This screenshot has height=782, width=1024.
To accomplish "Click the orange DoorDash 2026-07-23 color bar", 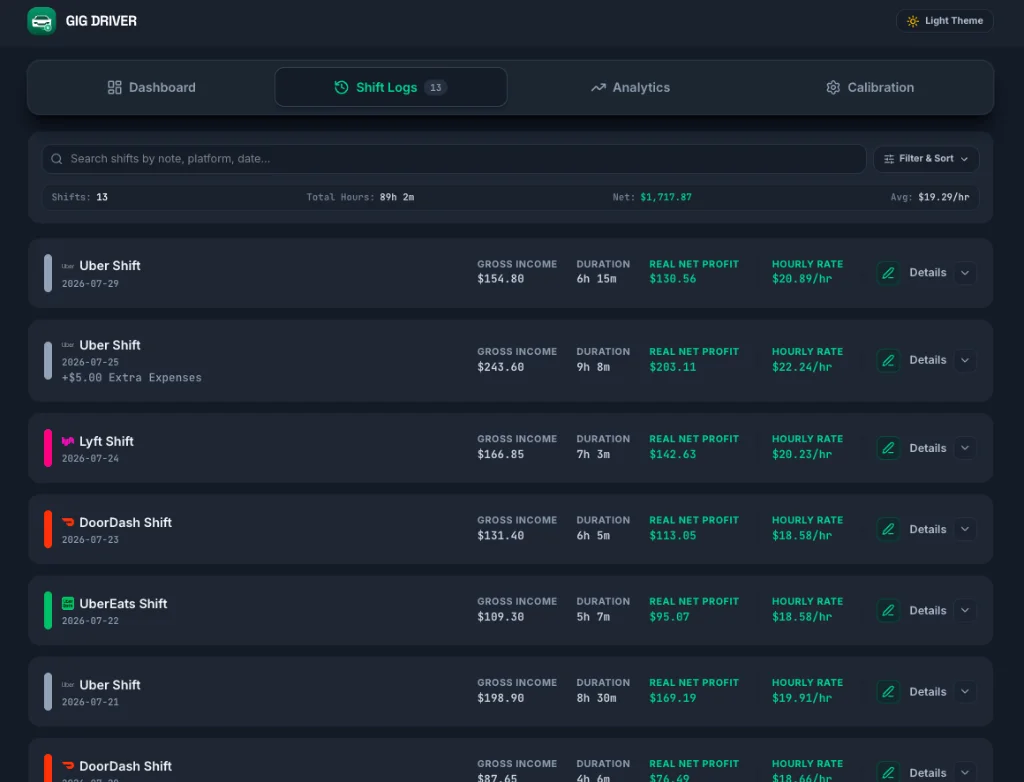I will pyautogui.click(x=48, y=529).
